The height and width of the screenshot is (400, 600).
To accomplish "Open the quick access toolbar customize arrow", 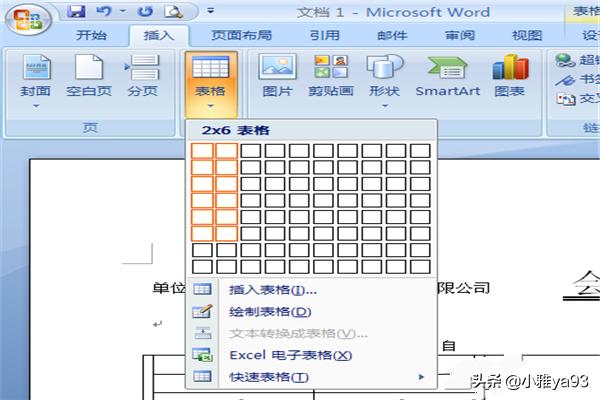I will [x=210, y=13].
